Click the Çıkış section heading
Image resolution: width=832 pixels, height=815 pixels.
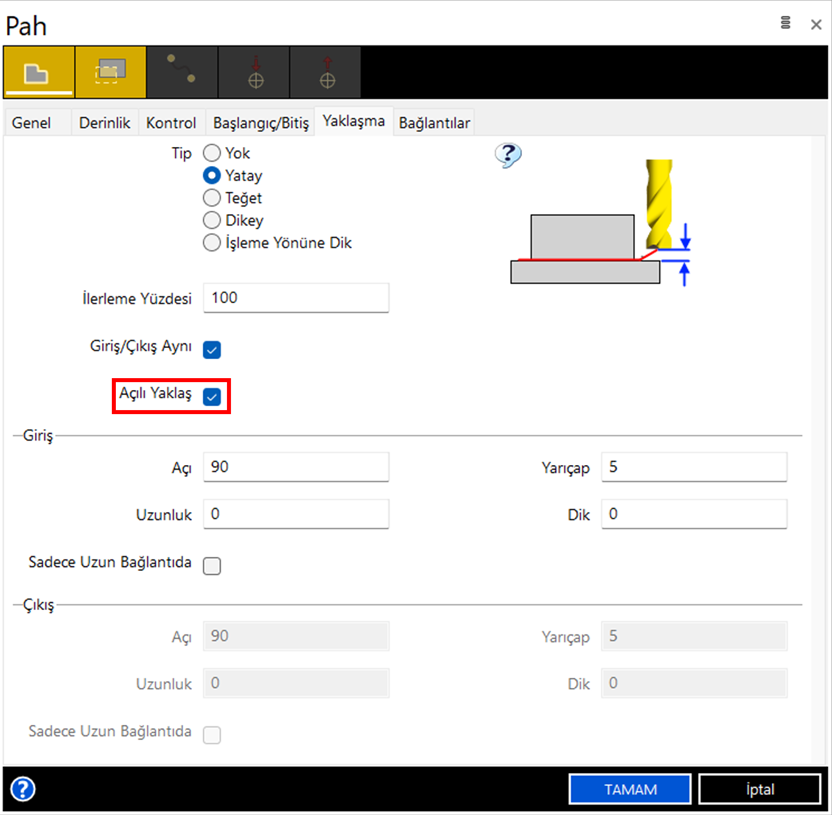(38, 605)
